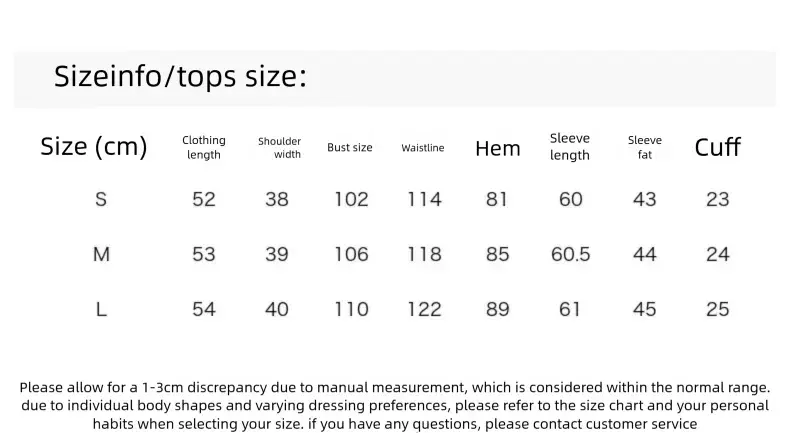Select the 'Hem' column header
Image resolution: width=790 pixels, height=433 pixels.
tap(498, 149)
